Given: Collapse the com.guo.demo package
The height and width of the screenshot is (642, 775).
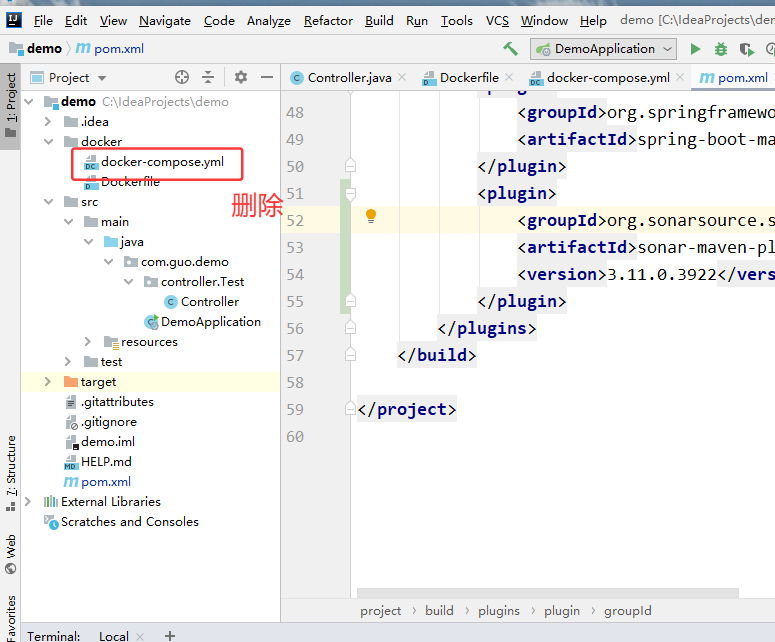Looking at the screenshot, I should pyautogui.click(x=108, y=262).
